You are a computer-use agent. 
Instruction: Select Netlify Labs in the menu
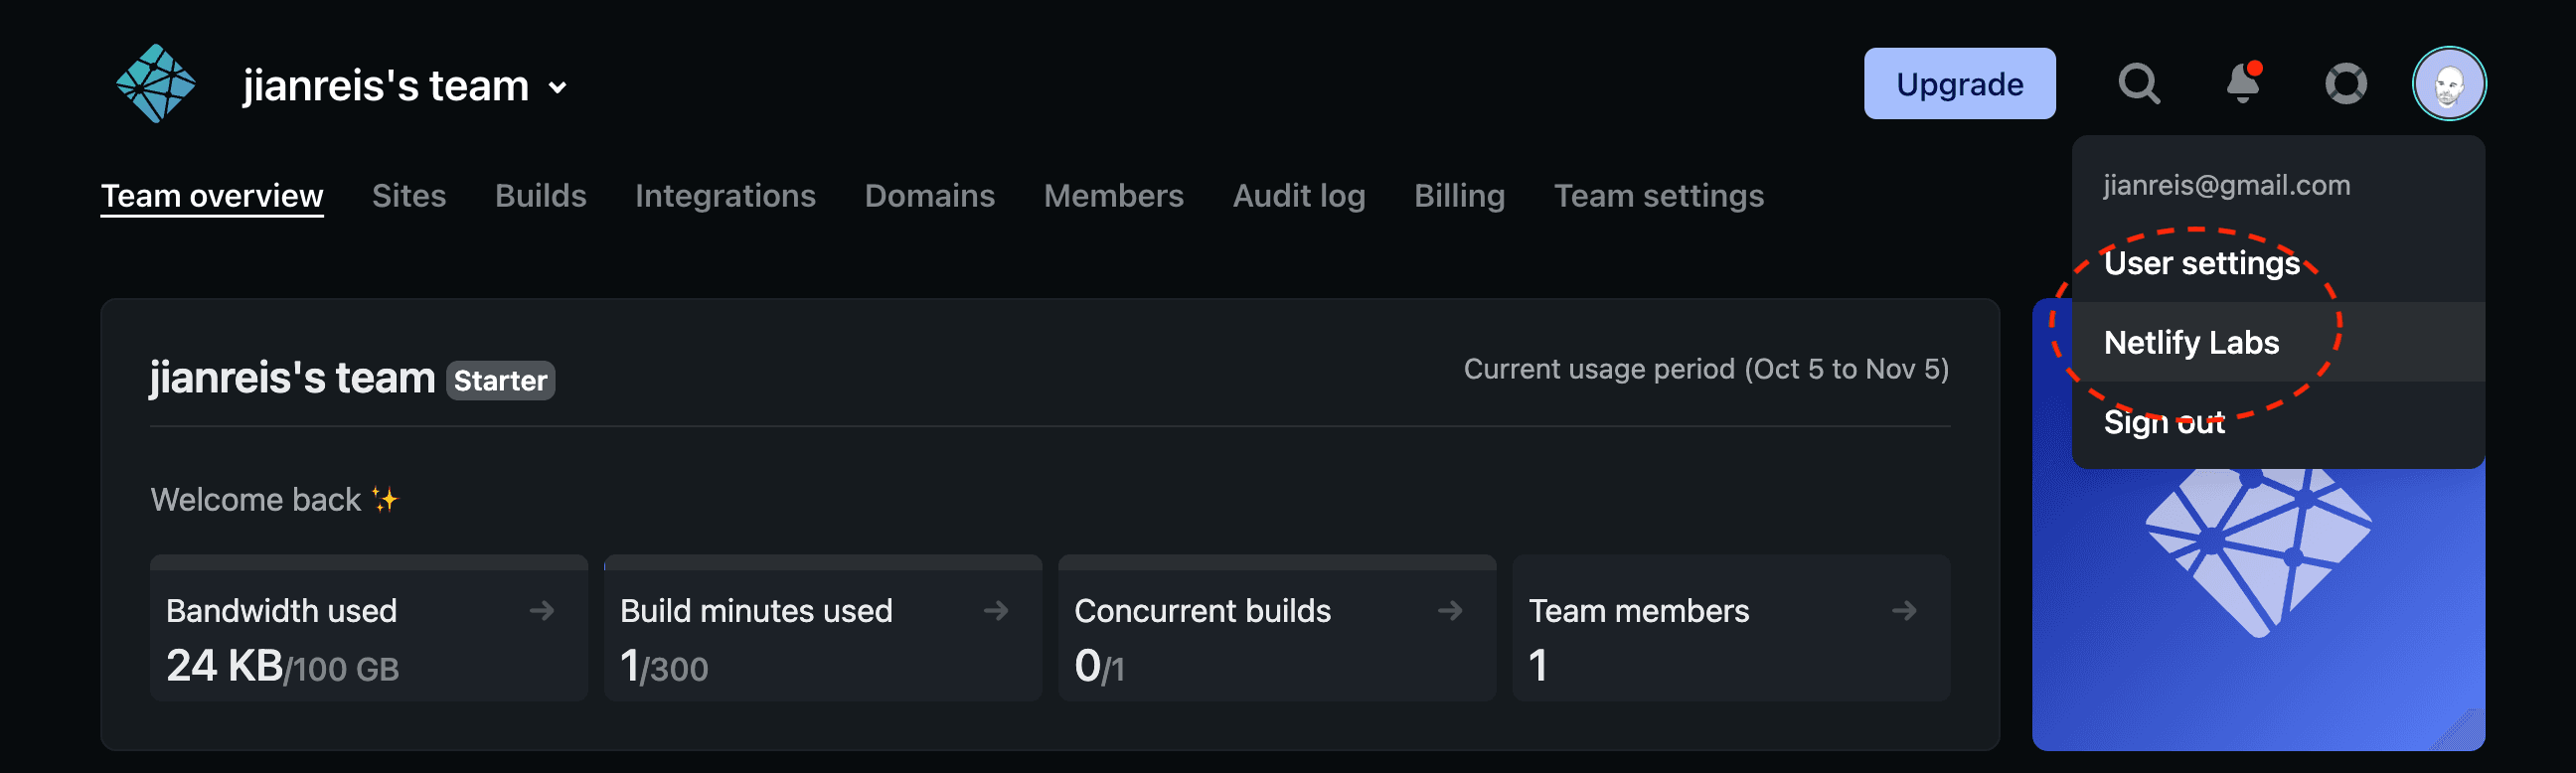(2191, 343)
